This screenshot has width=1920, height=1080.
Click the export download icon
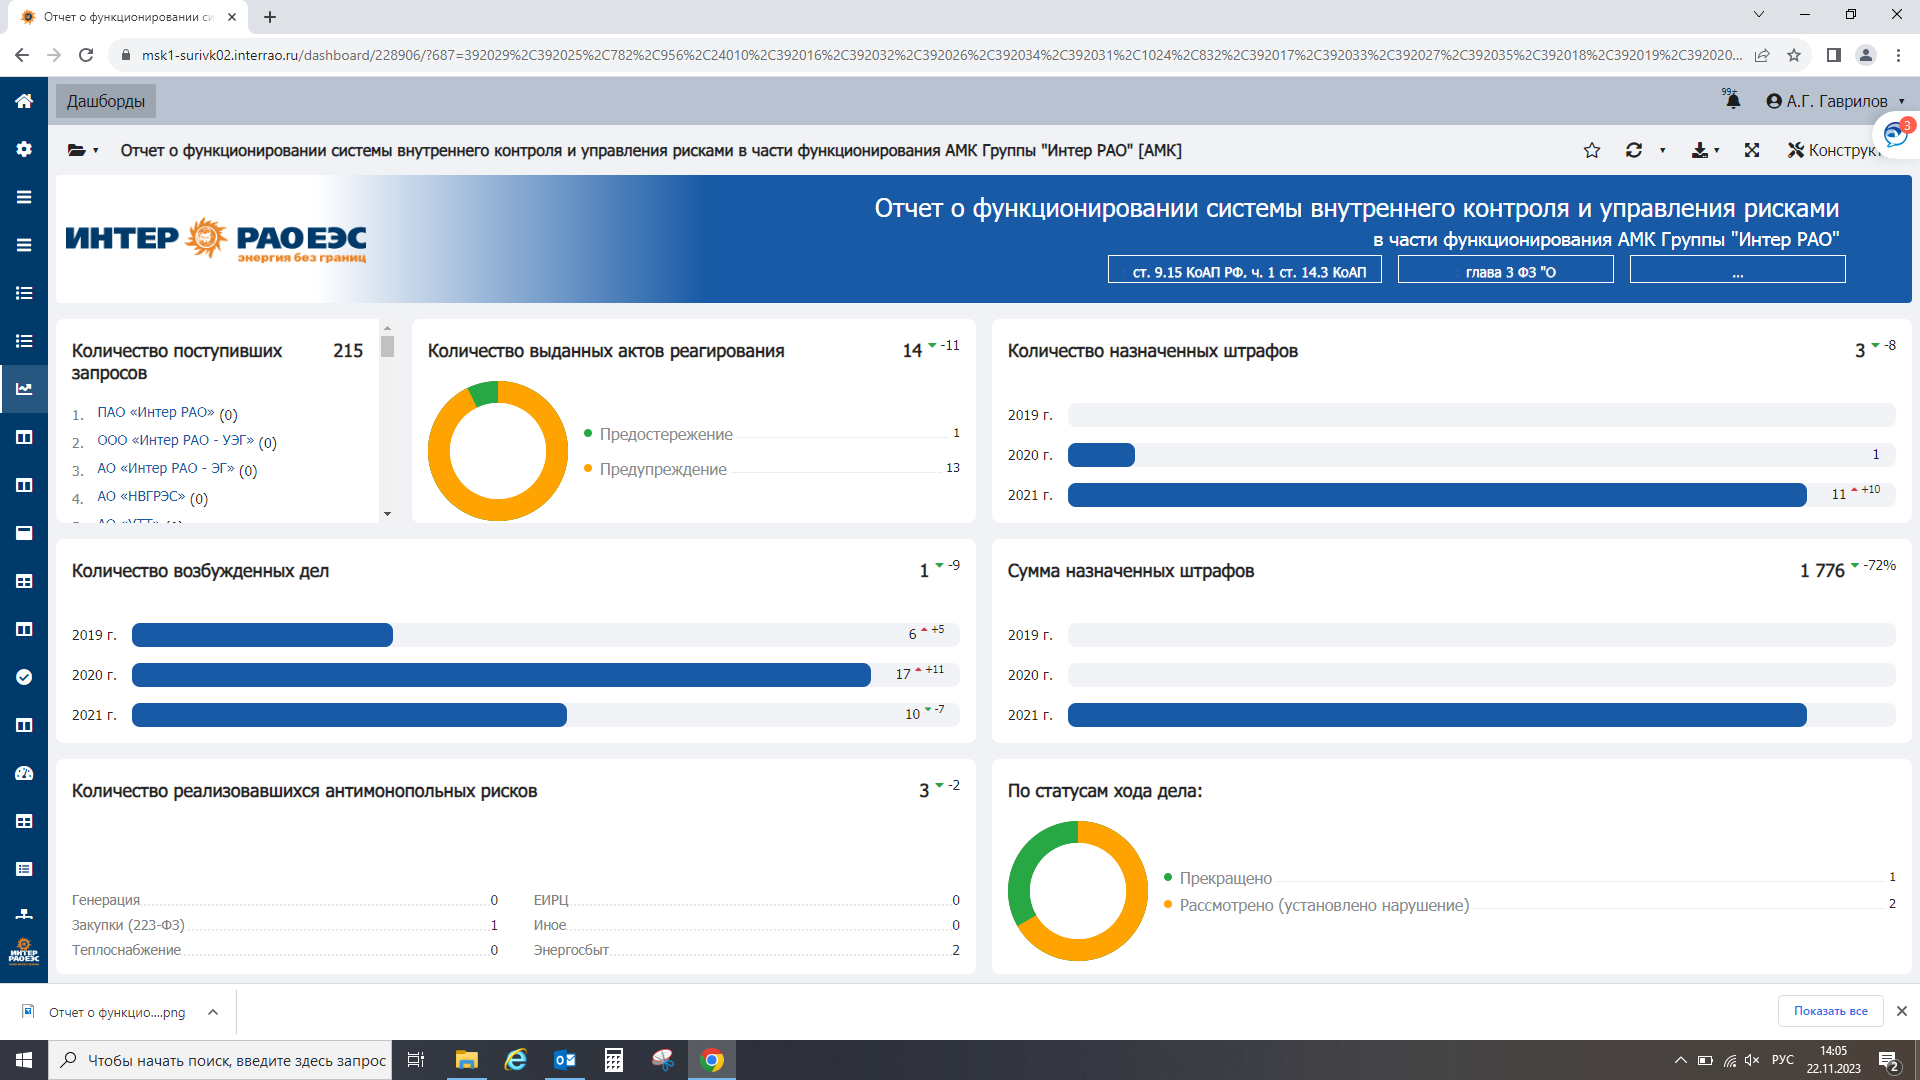(1699, 150)
